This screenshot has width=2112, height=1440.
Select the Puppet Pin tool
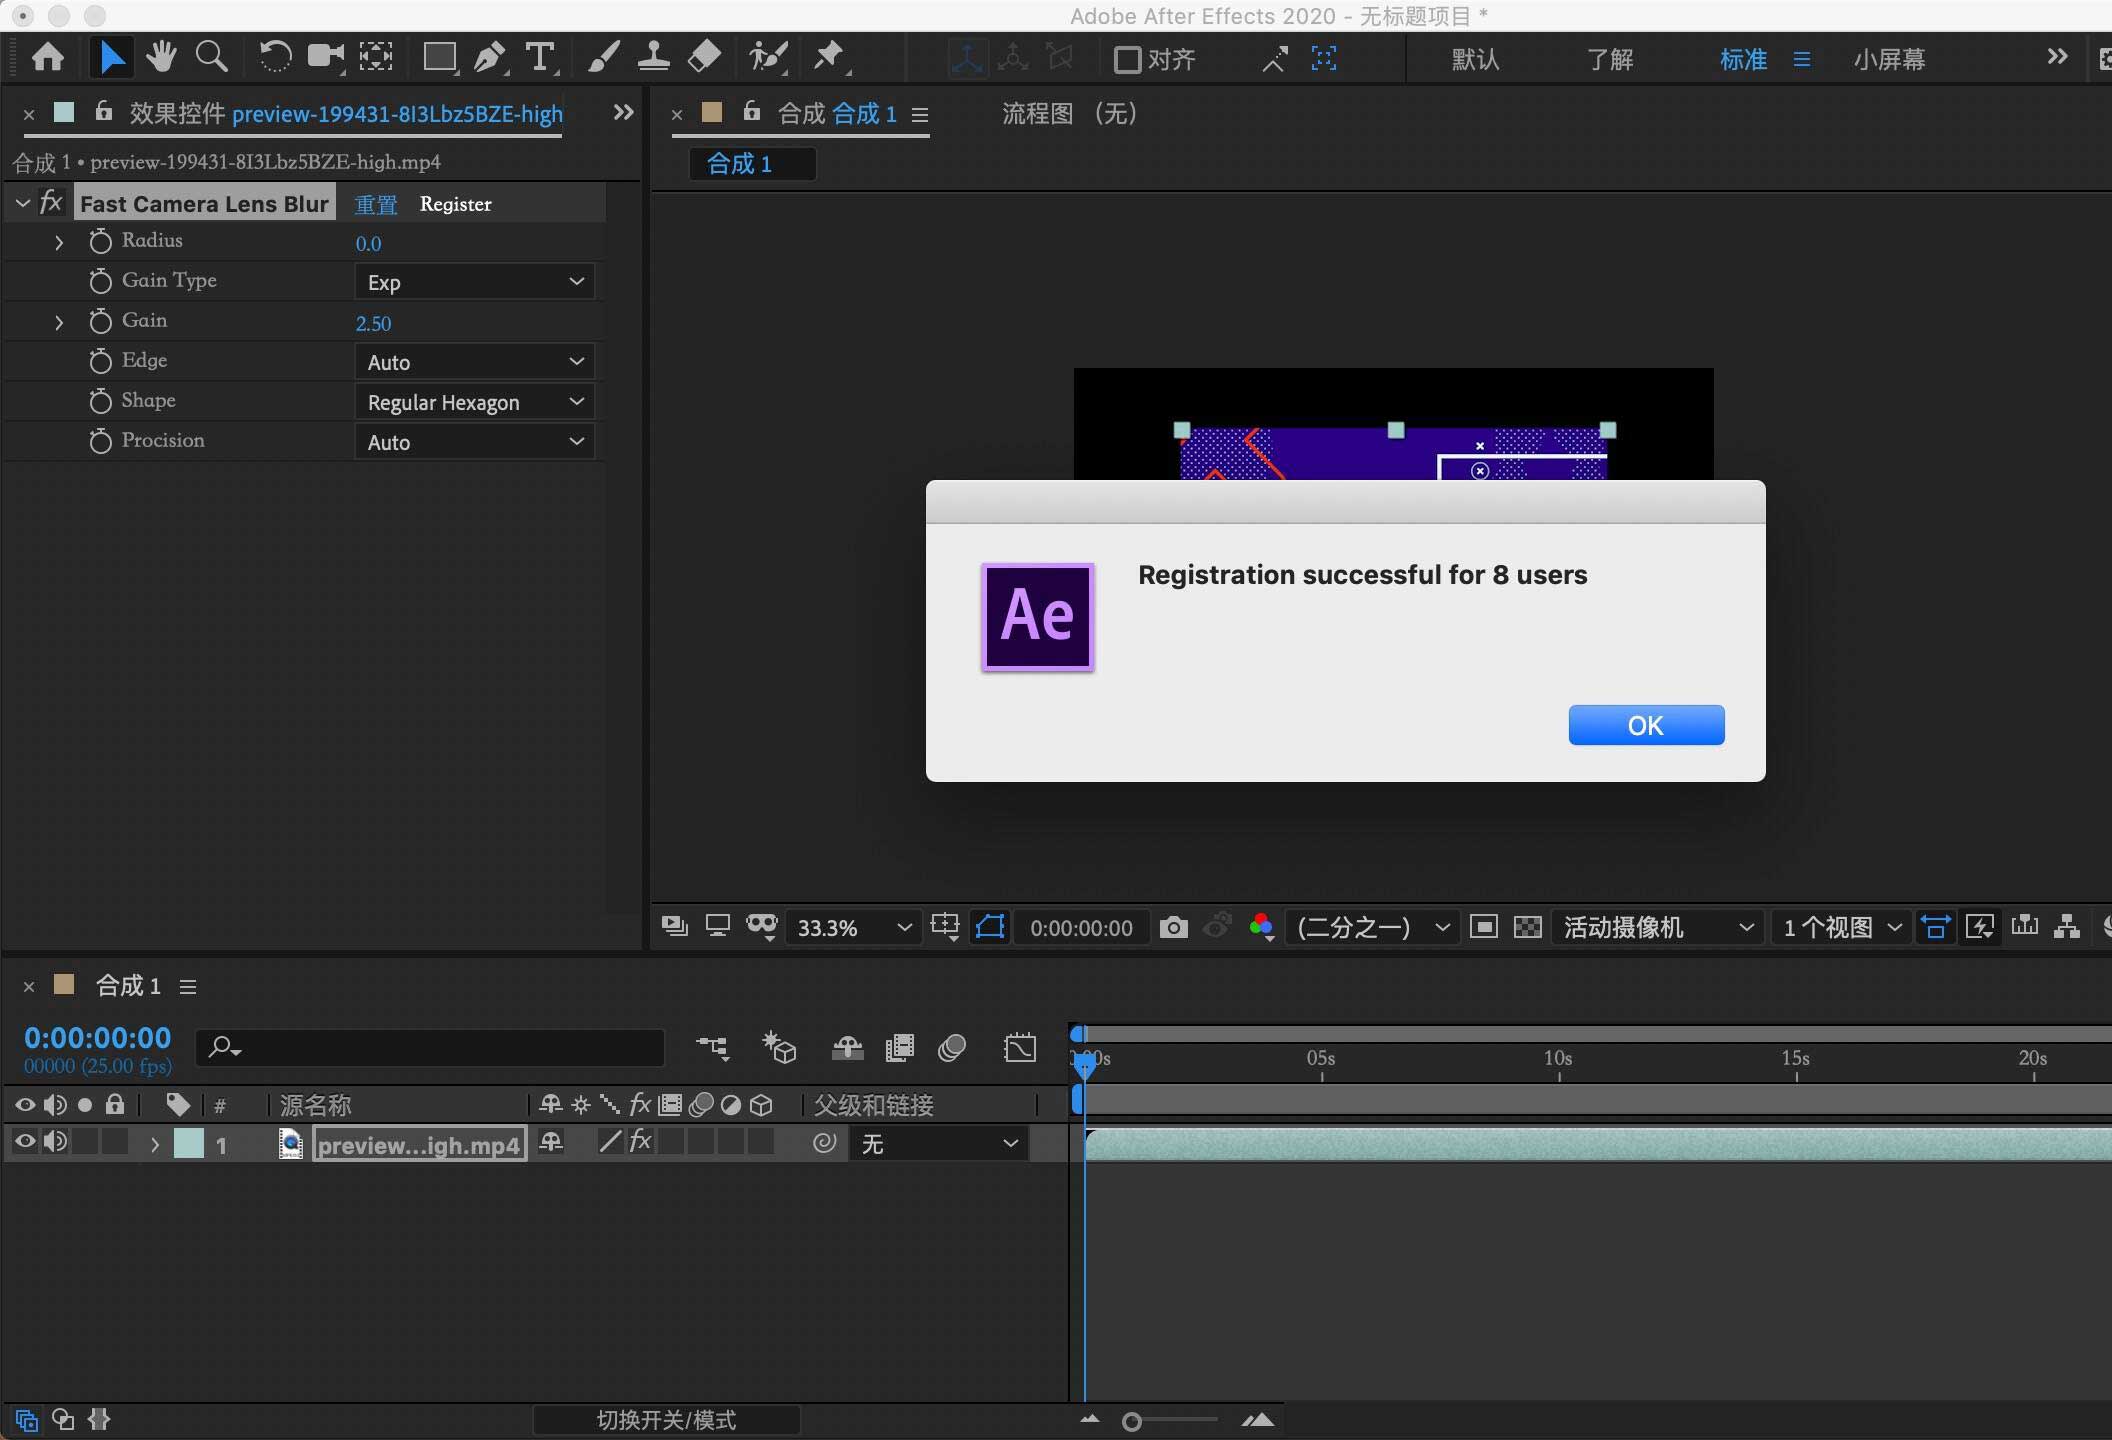(829, 57)
